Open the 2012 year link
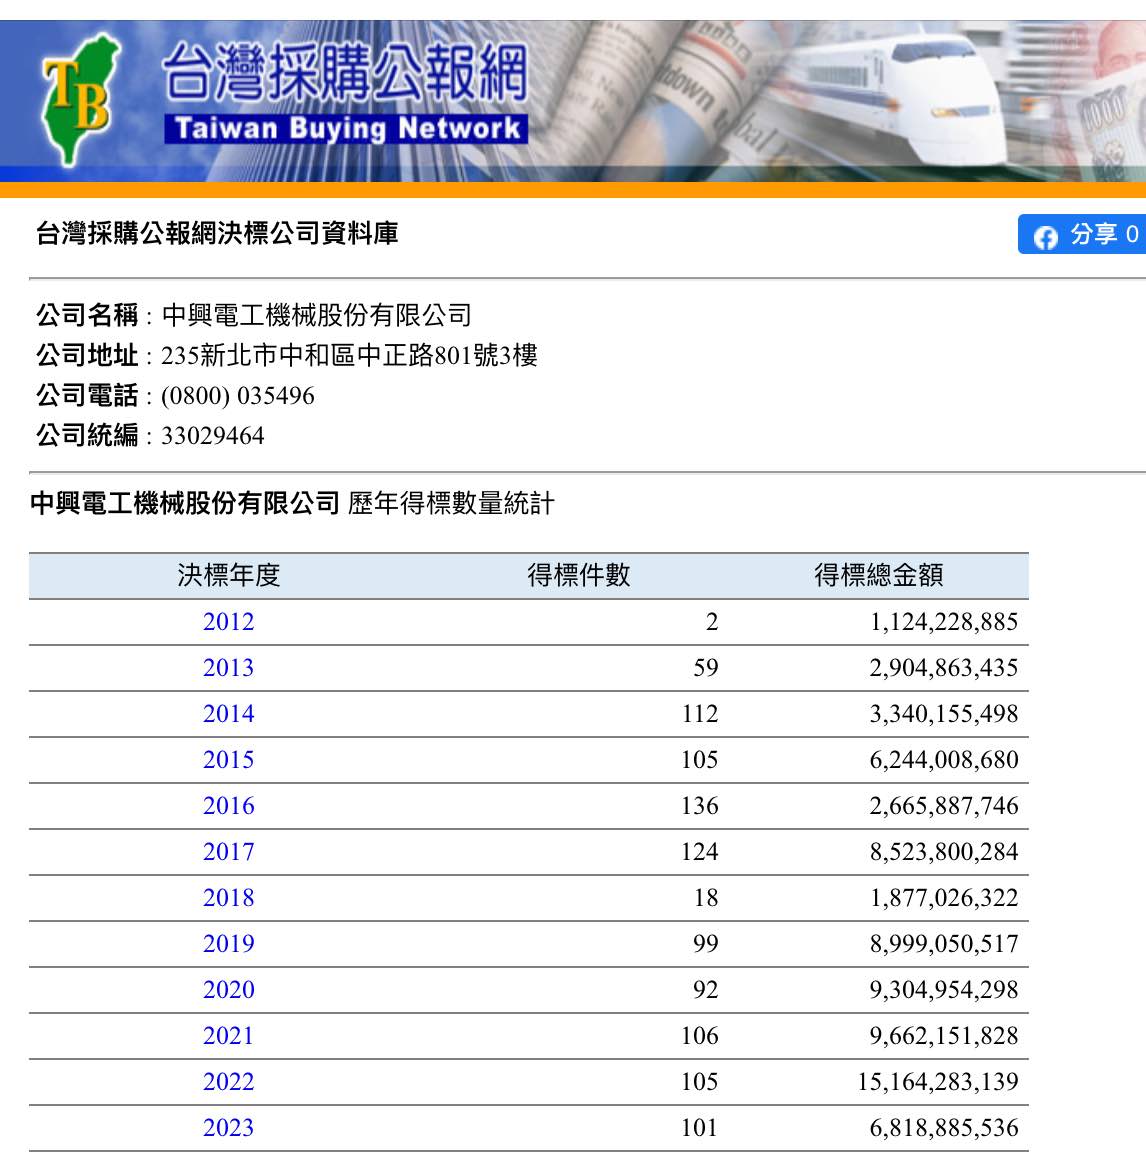The height and width of the screenshot is (1166, 1146). [228, 622]
